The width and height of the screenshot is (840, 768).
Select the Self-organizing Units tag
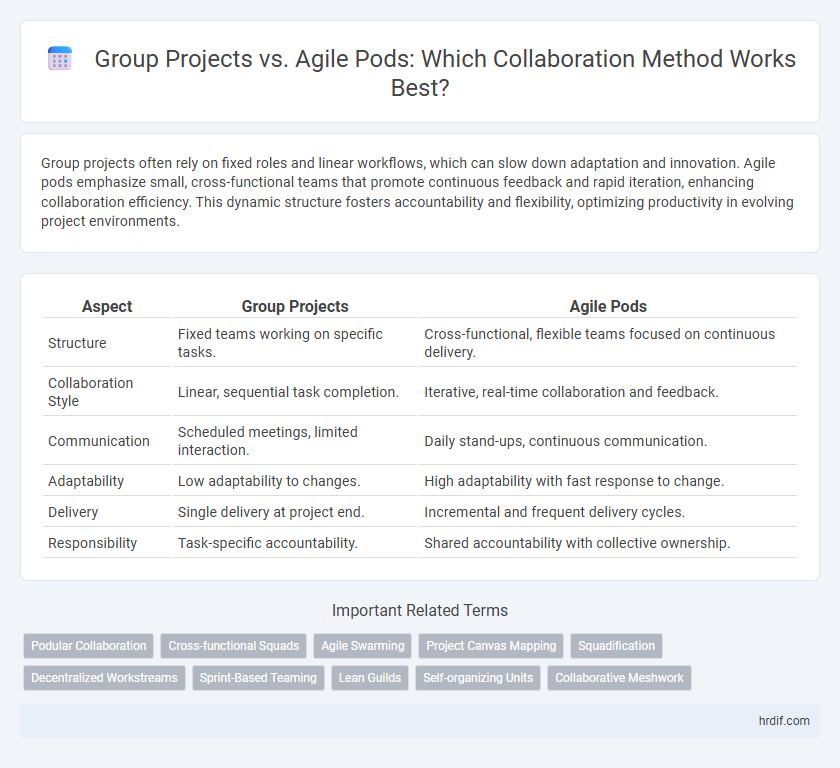click(x=478, y=677)
